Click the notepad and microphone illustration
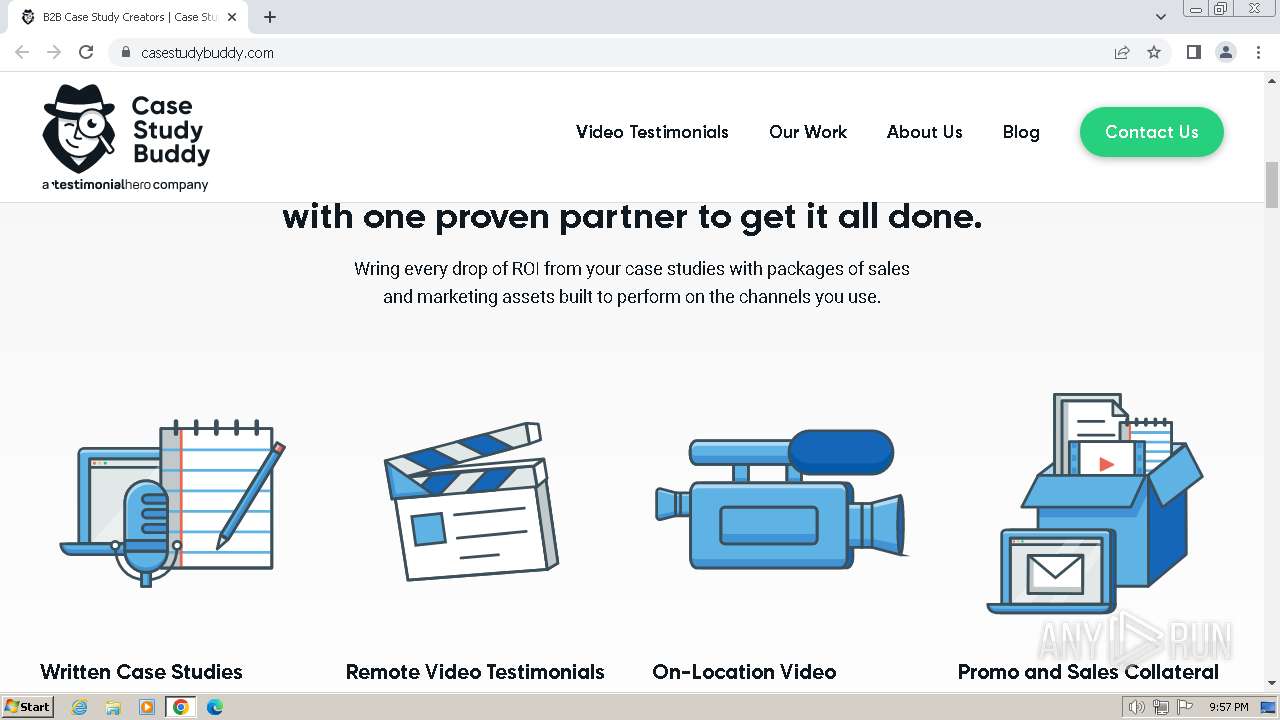Viewport: 1280px width, 720px height. [x=172, y=503]
